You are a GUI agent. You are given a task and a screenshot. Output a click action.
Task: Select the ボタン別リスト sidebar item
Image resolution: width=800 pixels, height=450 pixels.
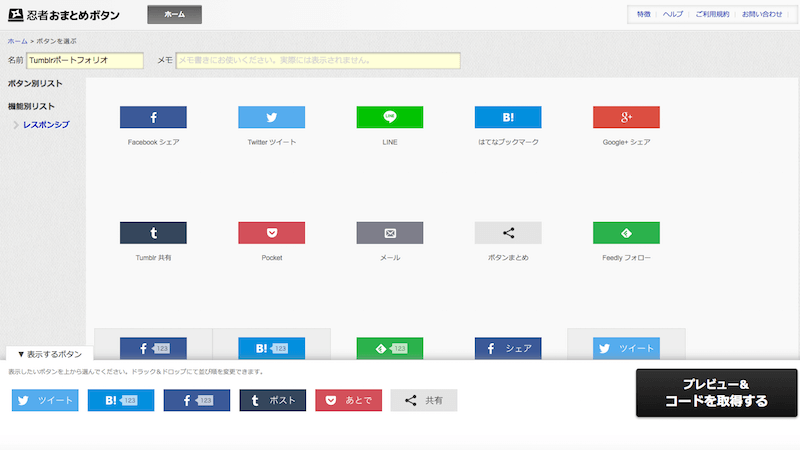click(x=35, y=83)
